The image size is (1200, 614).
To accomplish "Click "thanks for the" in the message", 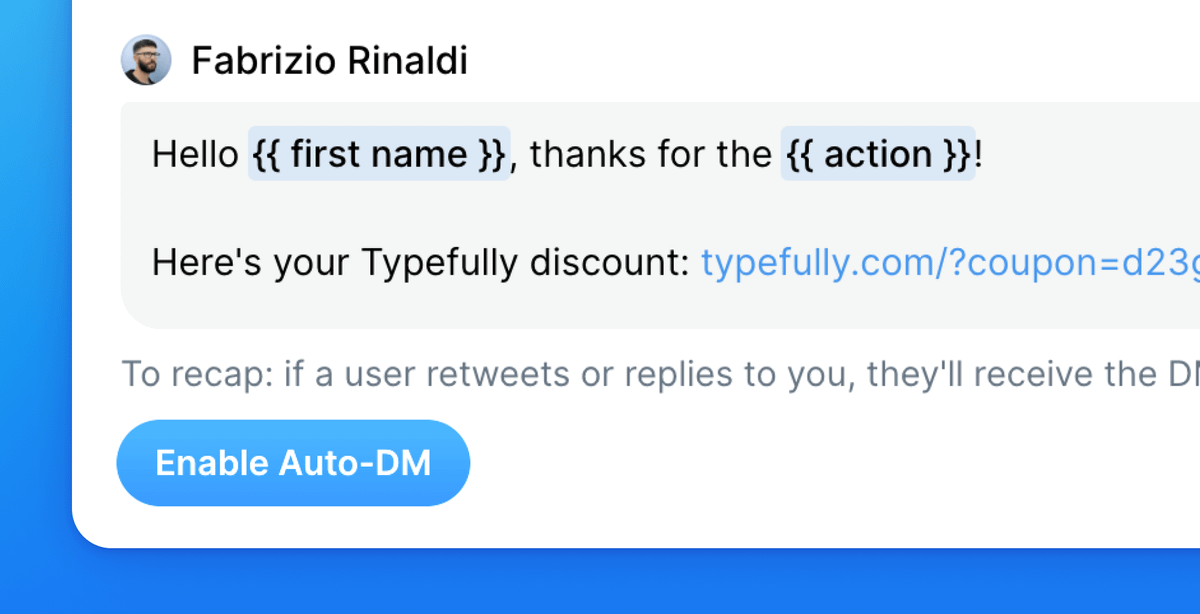I will click(650, 154).
